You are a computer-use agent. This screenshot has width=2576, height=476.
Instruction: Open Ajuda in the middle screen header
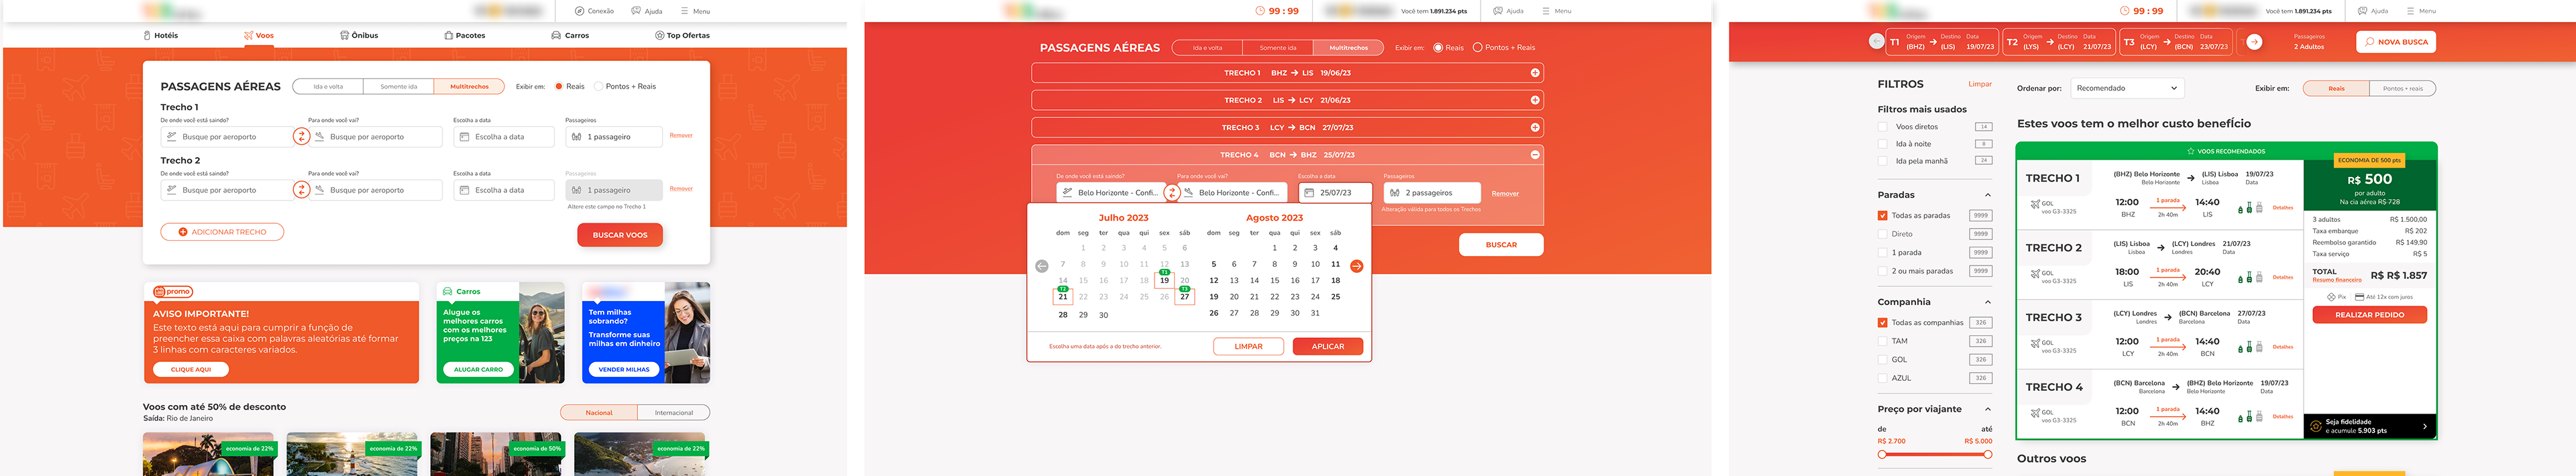click(1508, 11)
